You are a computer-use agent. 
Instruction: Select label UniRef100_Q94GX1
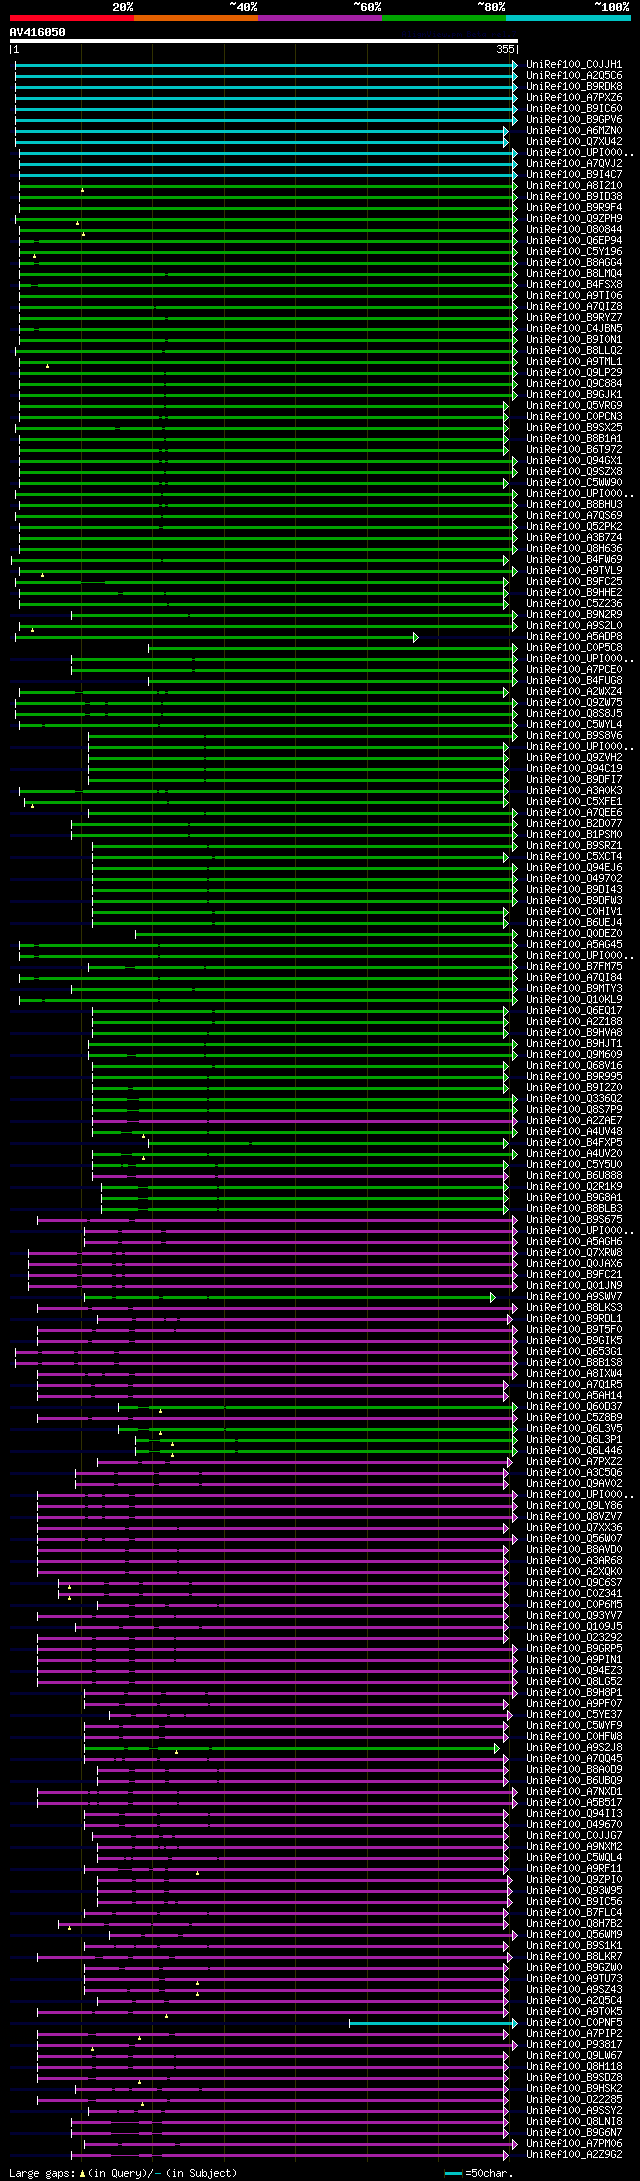574,460
